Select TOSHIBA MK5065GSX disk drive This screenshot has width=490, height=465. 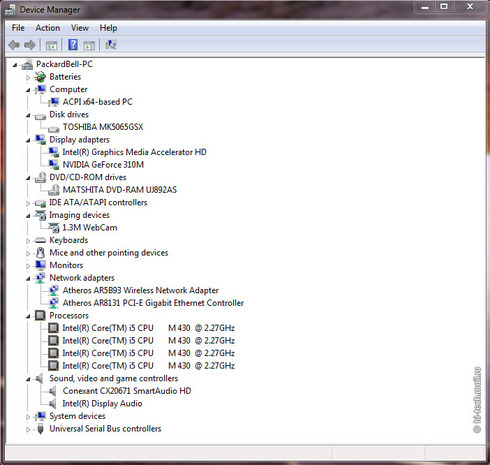103,127
